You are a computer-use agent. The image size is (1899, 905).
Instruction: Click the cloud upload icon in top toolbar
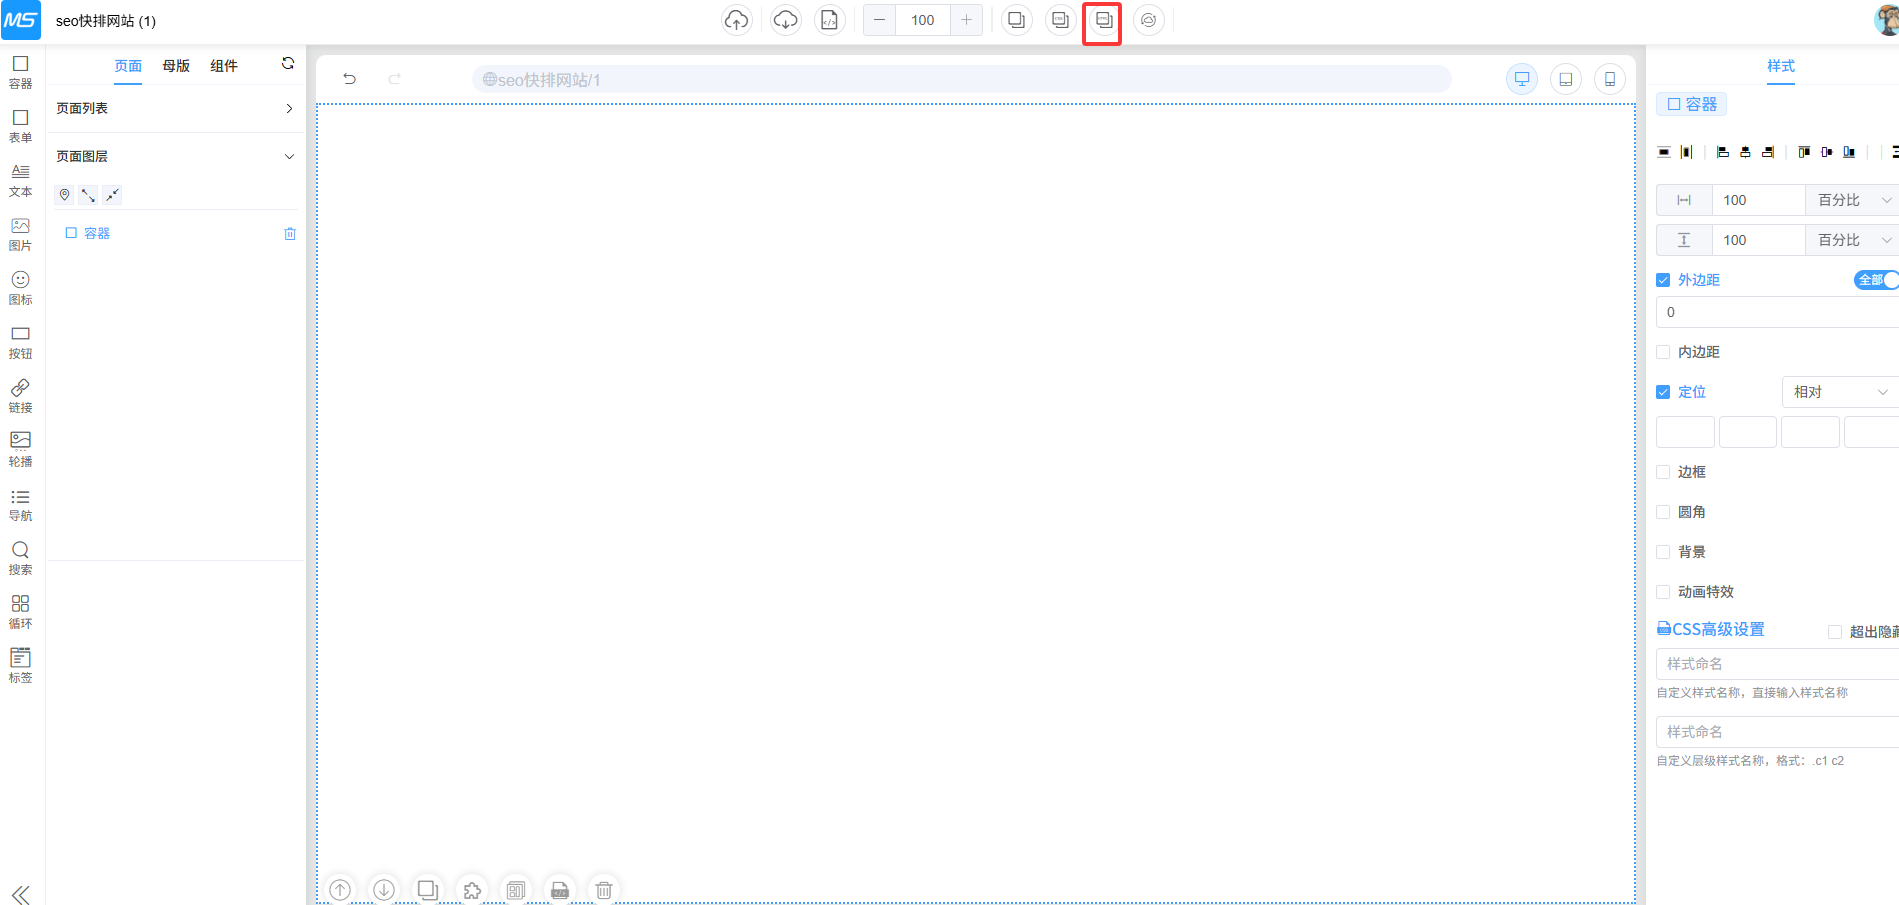[736, 20]
